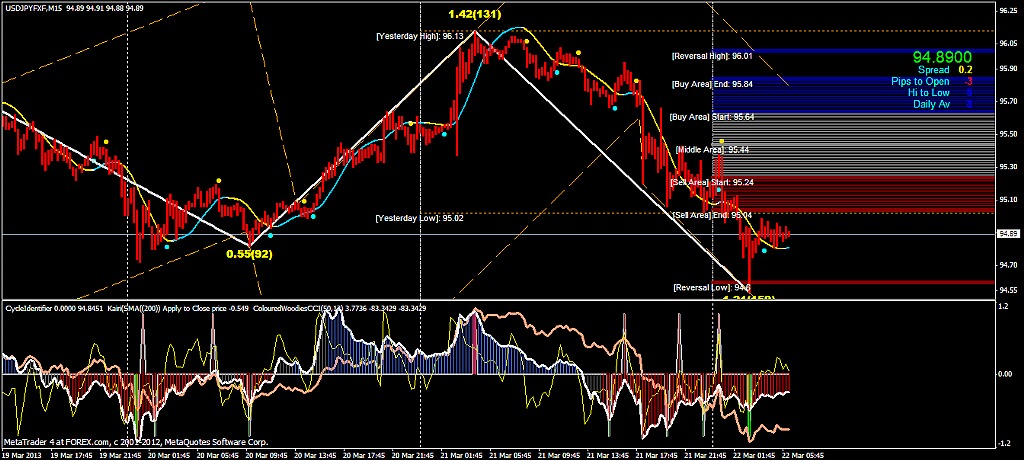This screenshot has width=1024, height=460.
Task: Click the 20 Mar 21:45 time axis label
Action: 413,455
